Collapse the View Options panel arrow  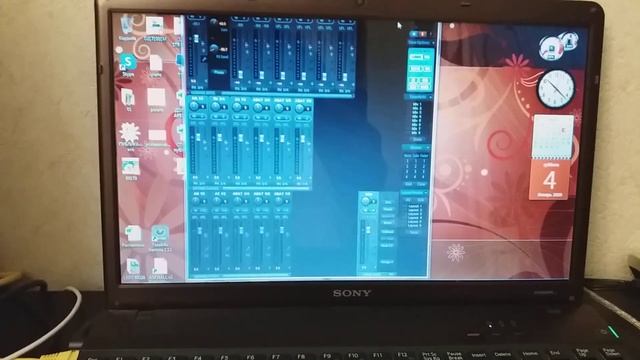click(433, 43)
